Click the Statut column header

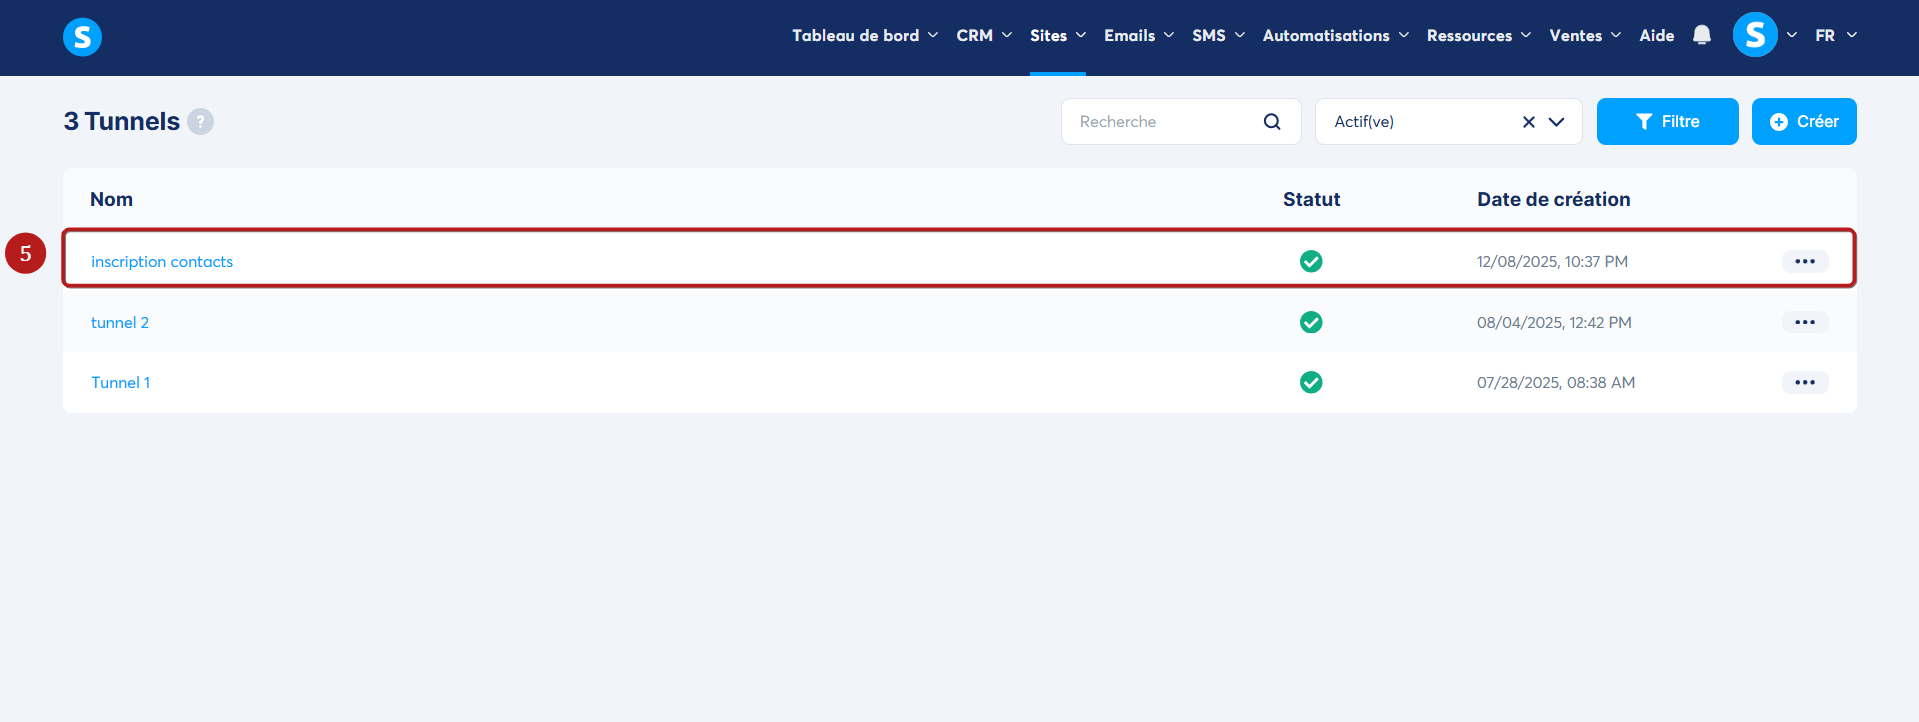pyautogui.click(x=1311, y=199)
